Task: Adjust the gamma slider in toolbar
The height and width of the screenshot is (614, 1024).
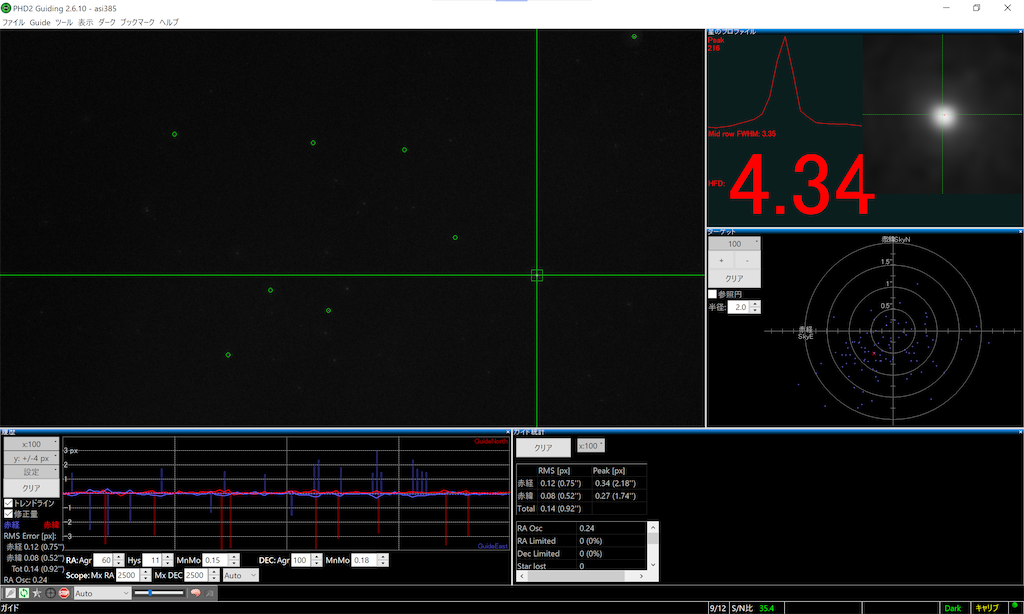Action: pos(159,592)
